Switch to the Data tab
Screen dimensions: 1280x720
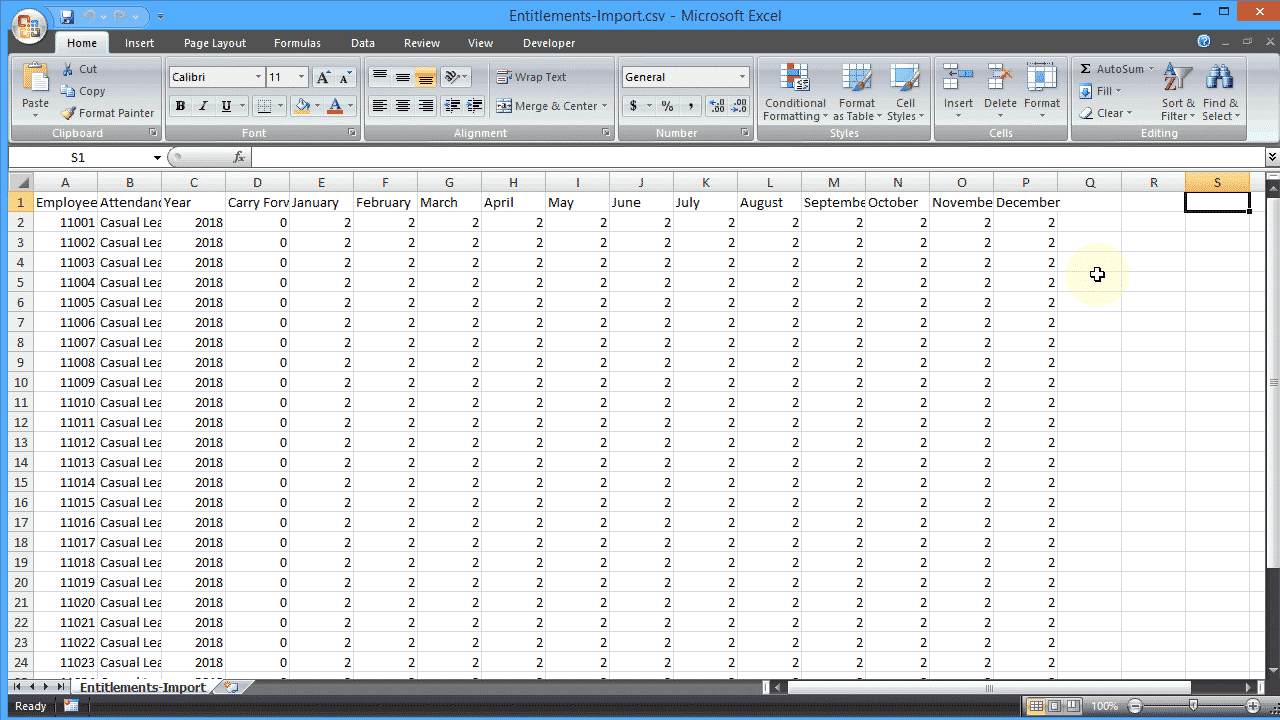click(363, 43)
